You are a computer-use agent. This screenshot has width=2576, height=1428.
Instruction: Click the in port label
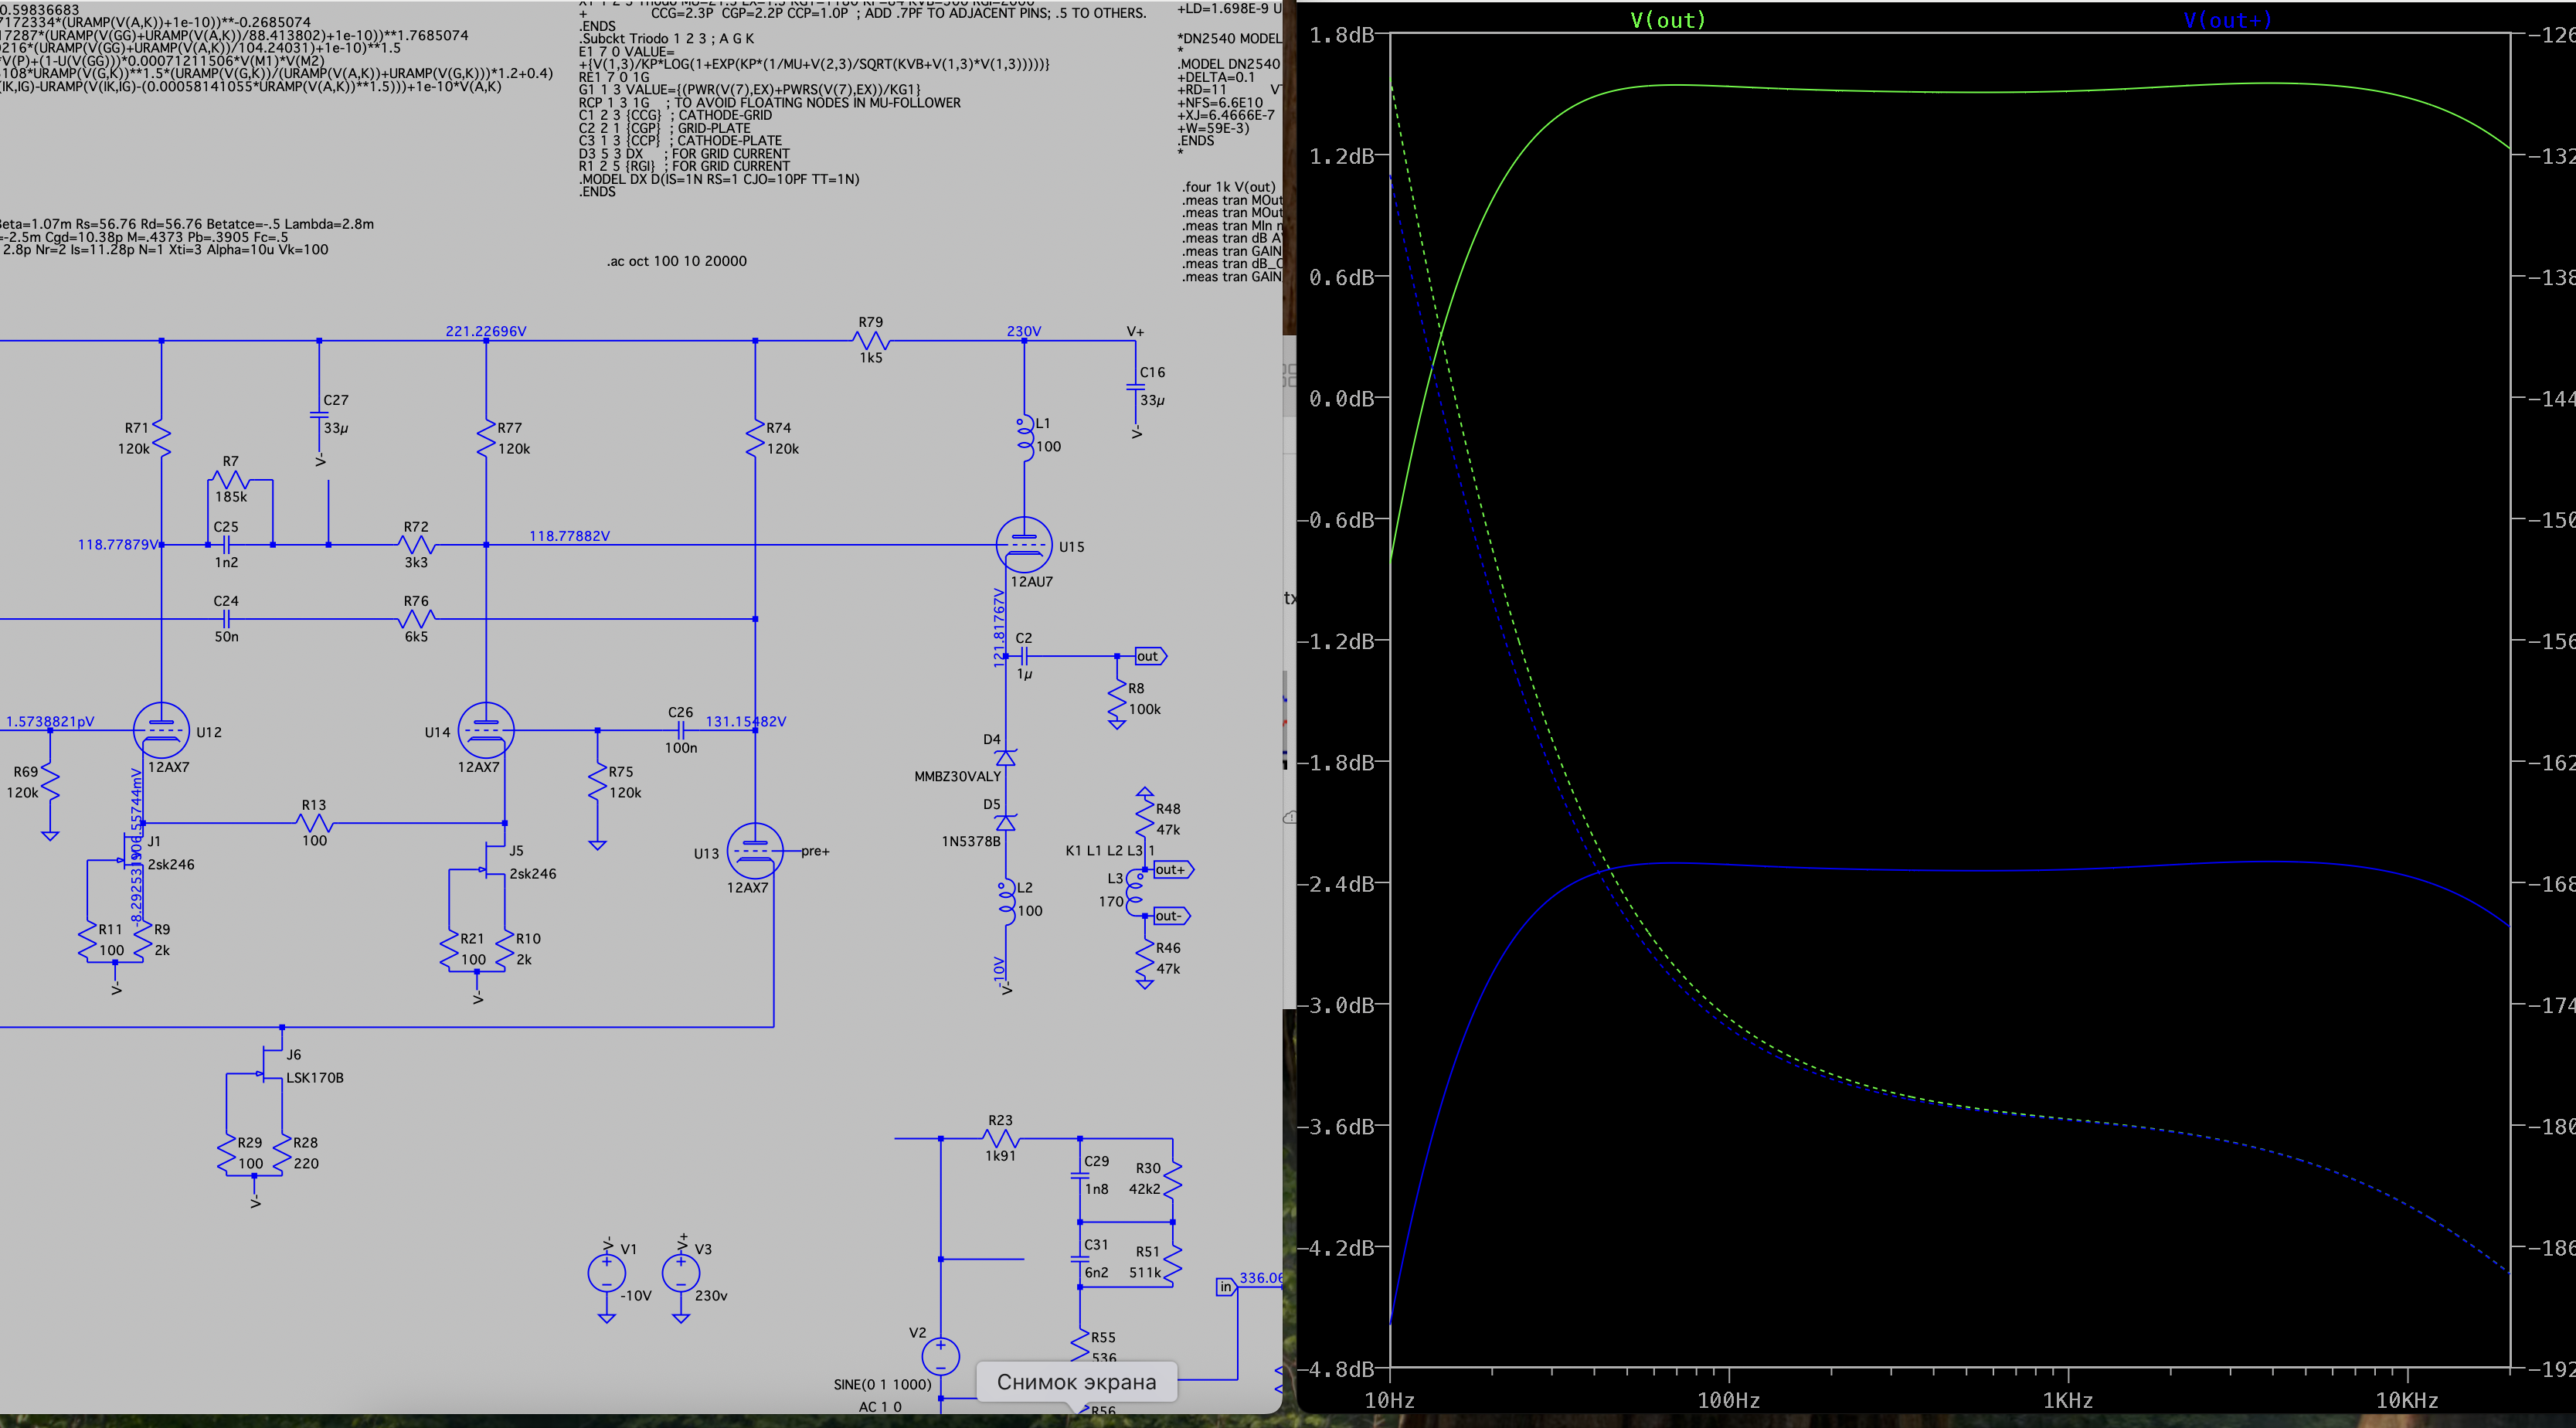tap(1225, 1287)
